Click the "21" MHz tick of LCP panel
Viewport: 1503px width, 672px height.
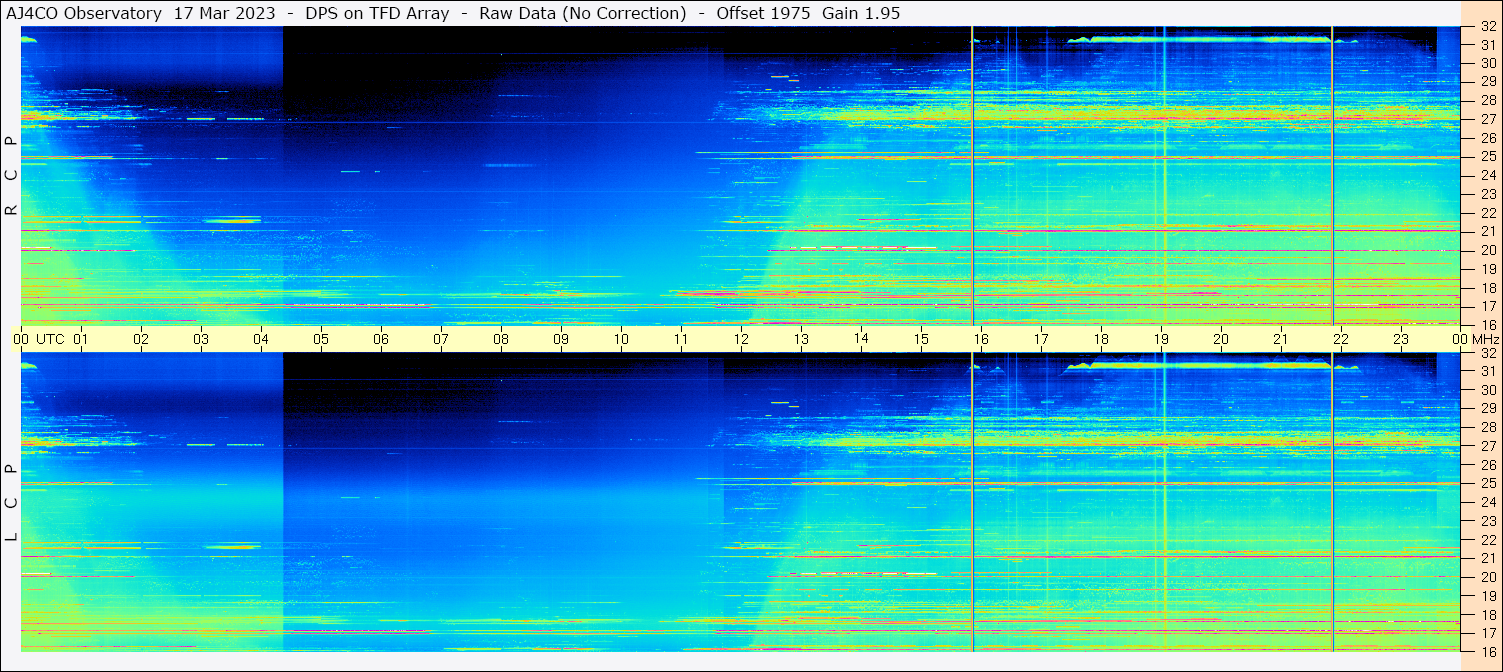click(1487, 558)
